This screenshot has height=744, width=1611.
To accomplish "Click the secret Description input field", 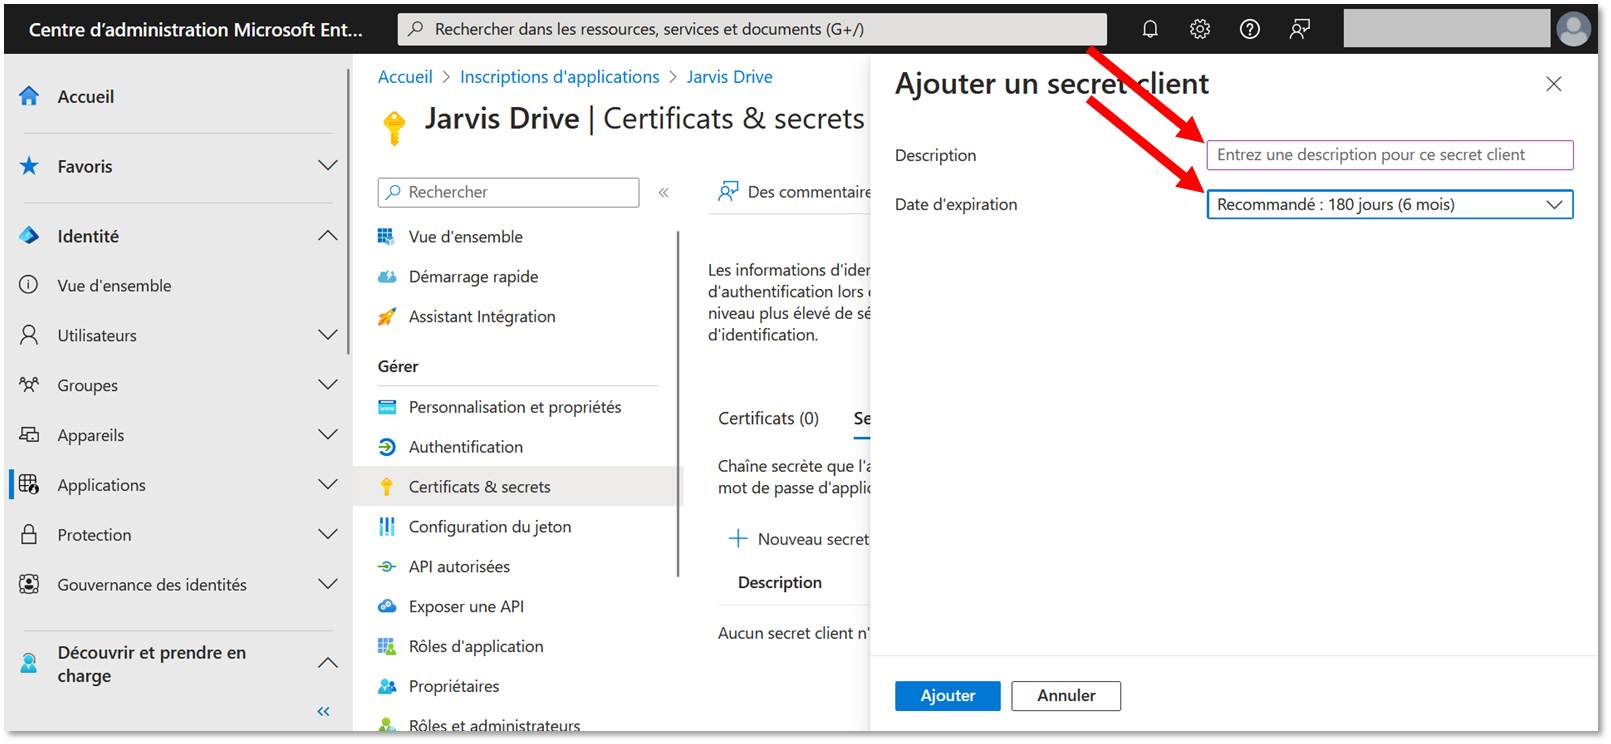I will (x=1389, y=155).
